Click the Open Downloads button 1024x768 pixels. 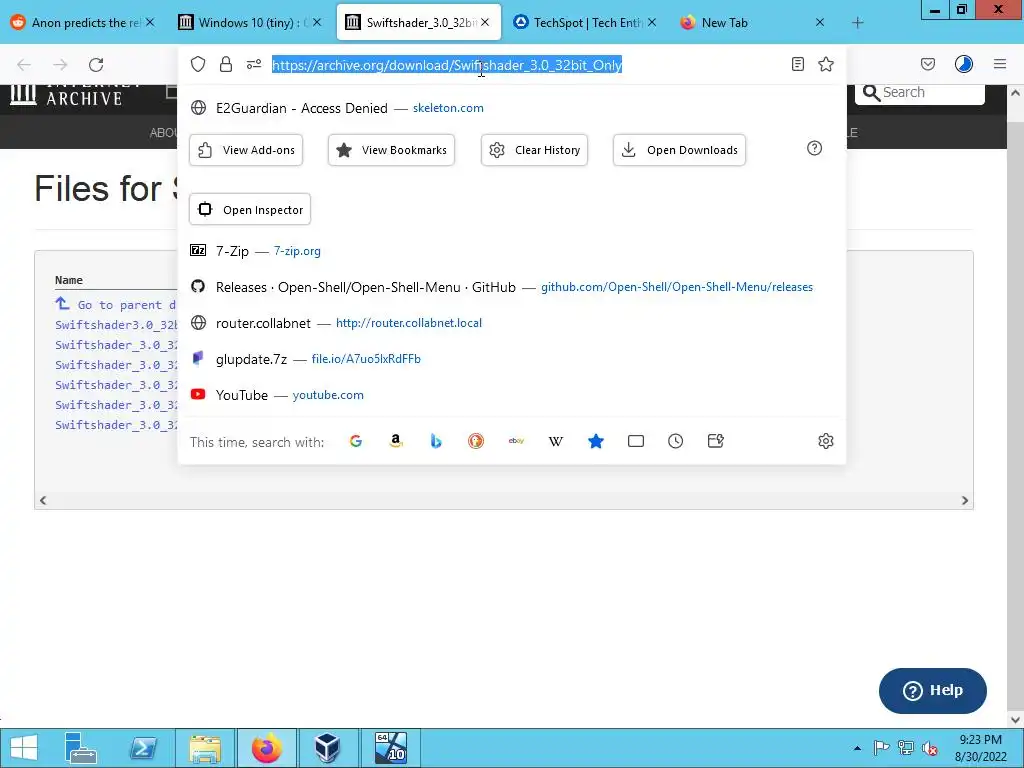tap(679, 150)
